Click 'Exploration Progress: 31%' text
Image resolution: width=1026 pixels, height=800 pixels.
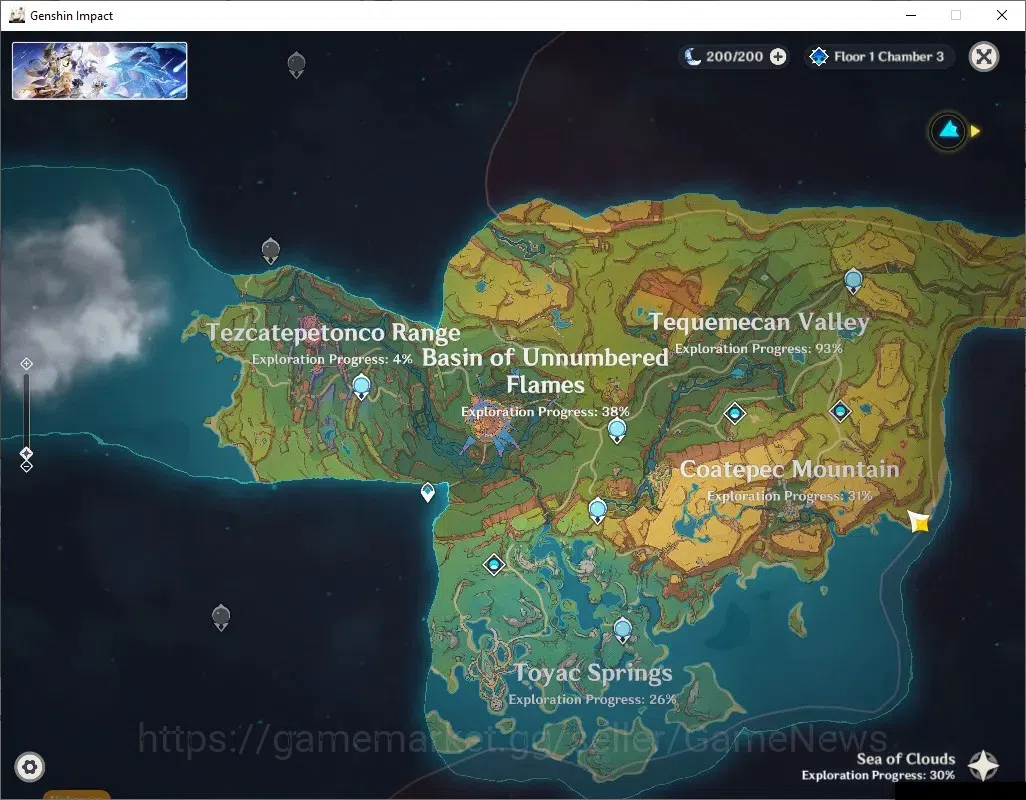tap(789, 496)
